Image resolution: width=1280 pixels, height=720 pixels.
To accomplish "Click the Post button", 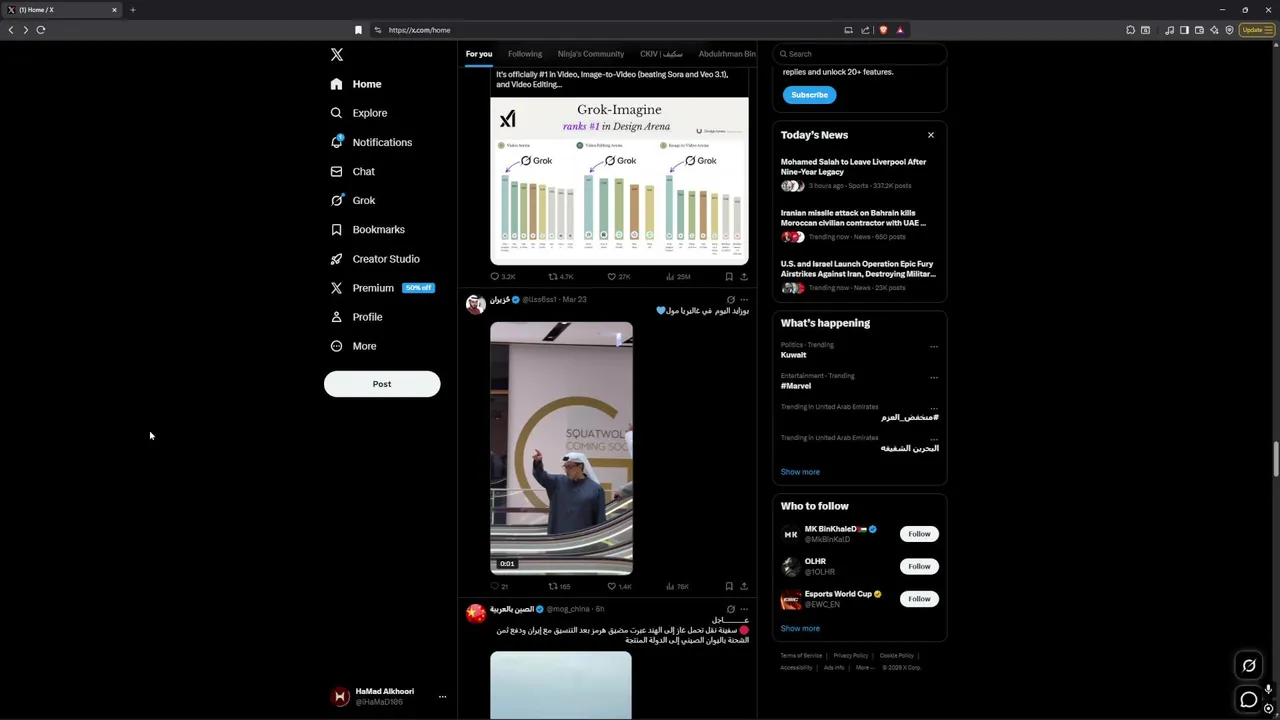I will click(382, 384).
